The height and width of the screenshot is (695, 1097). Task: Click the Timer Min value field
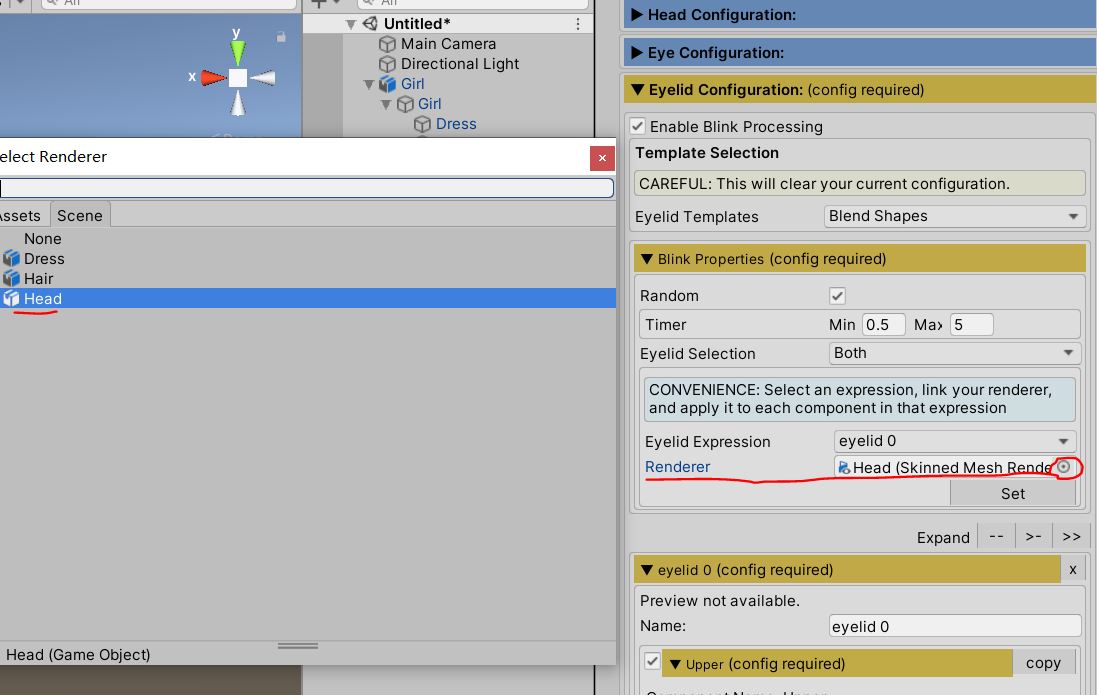(883, 325)
